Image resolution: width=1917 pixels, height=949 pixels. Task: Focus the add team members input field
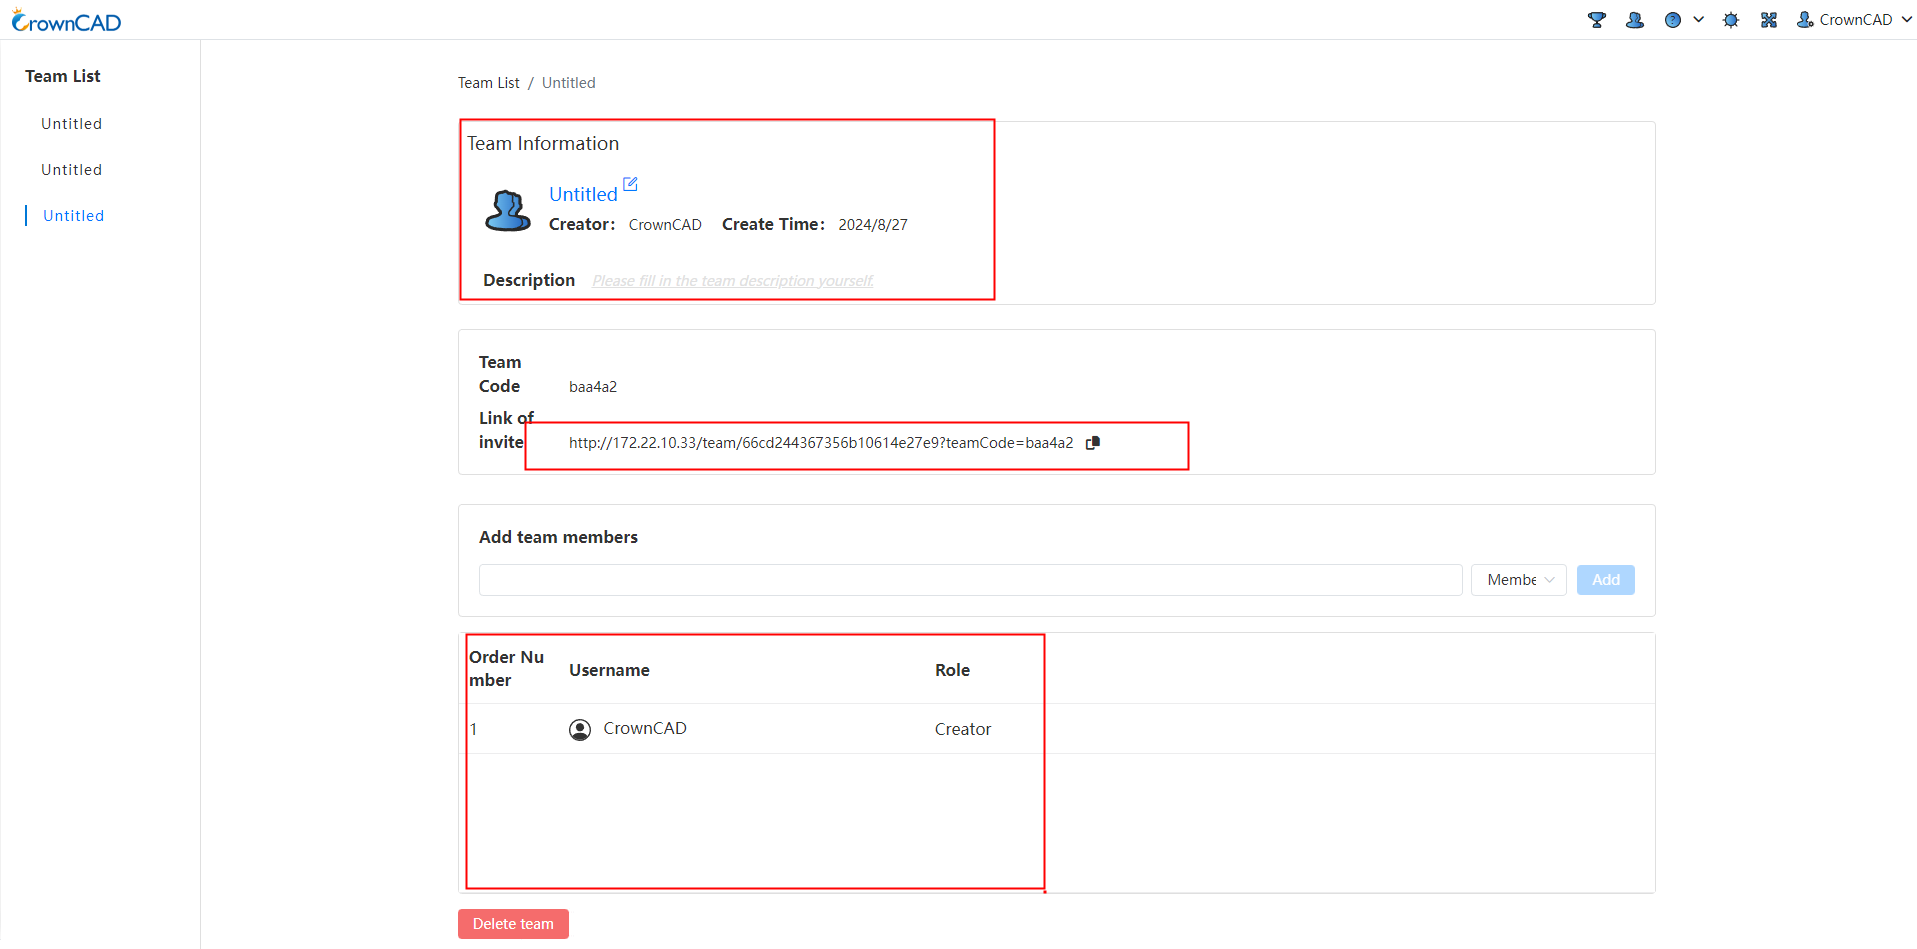coord(971,580)
